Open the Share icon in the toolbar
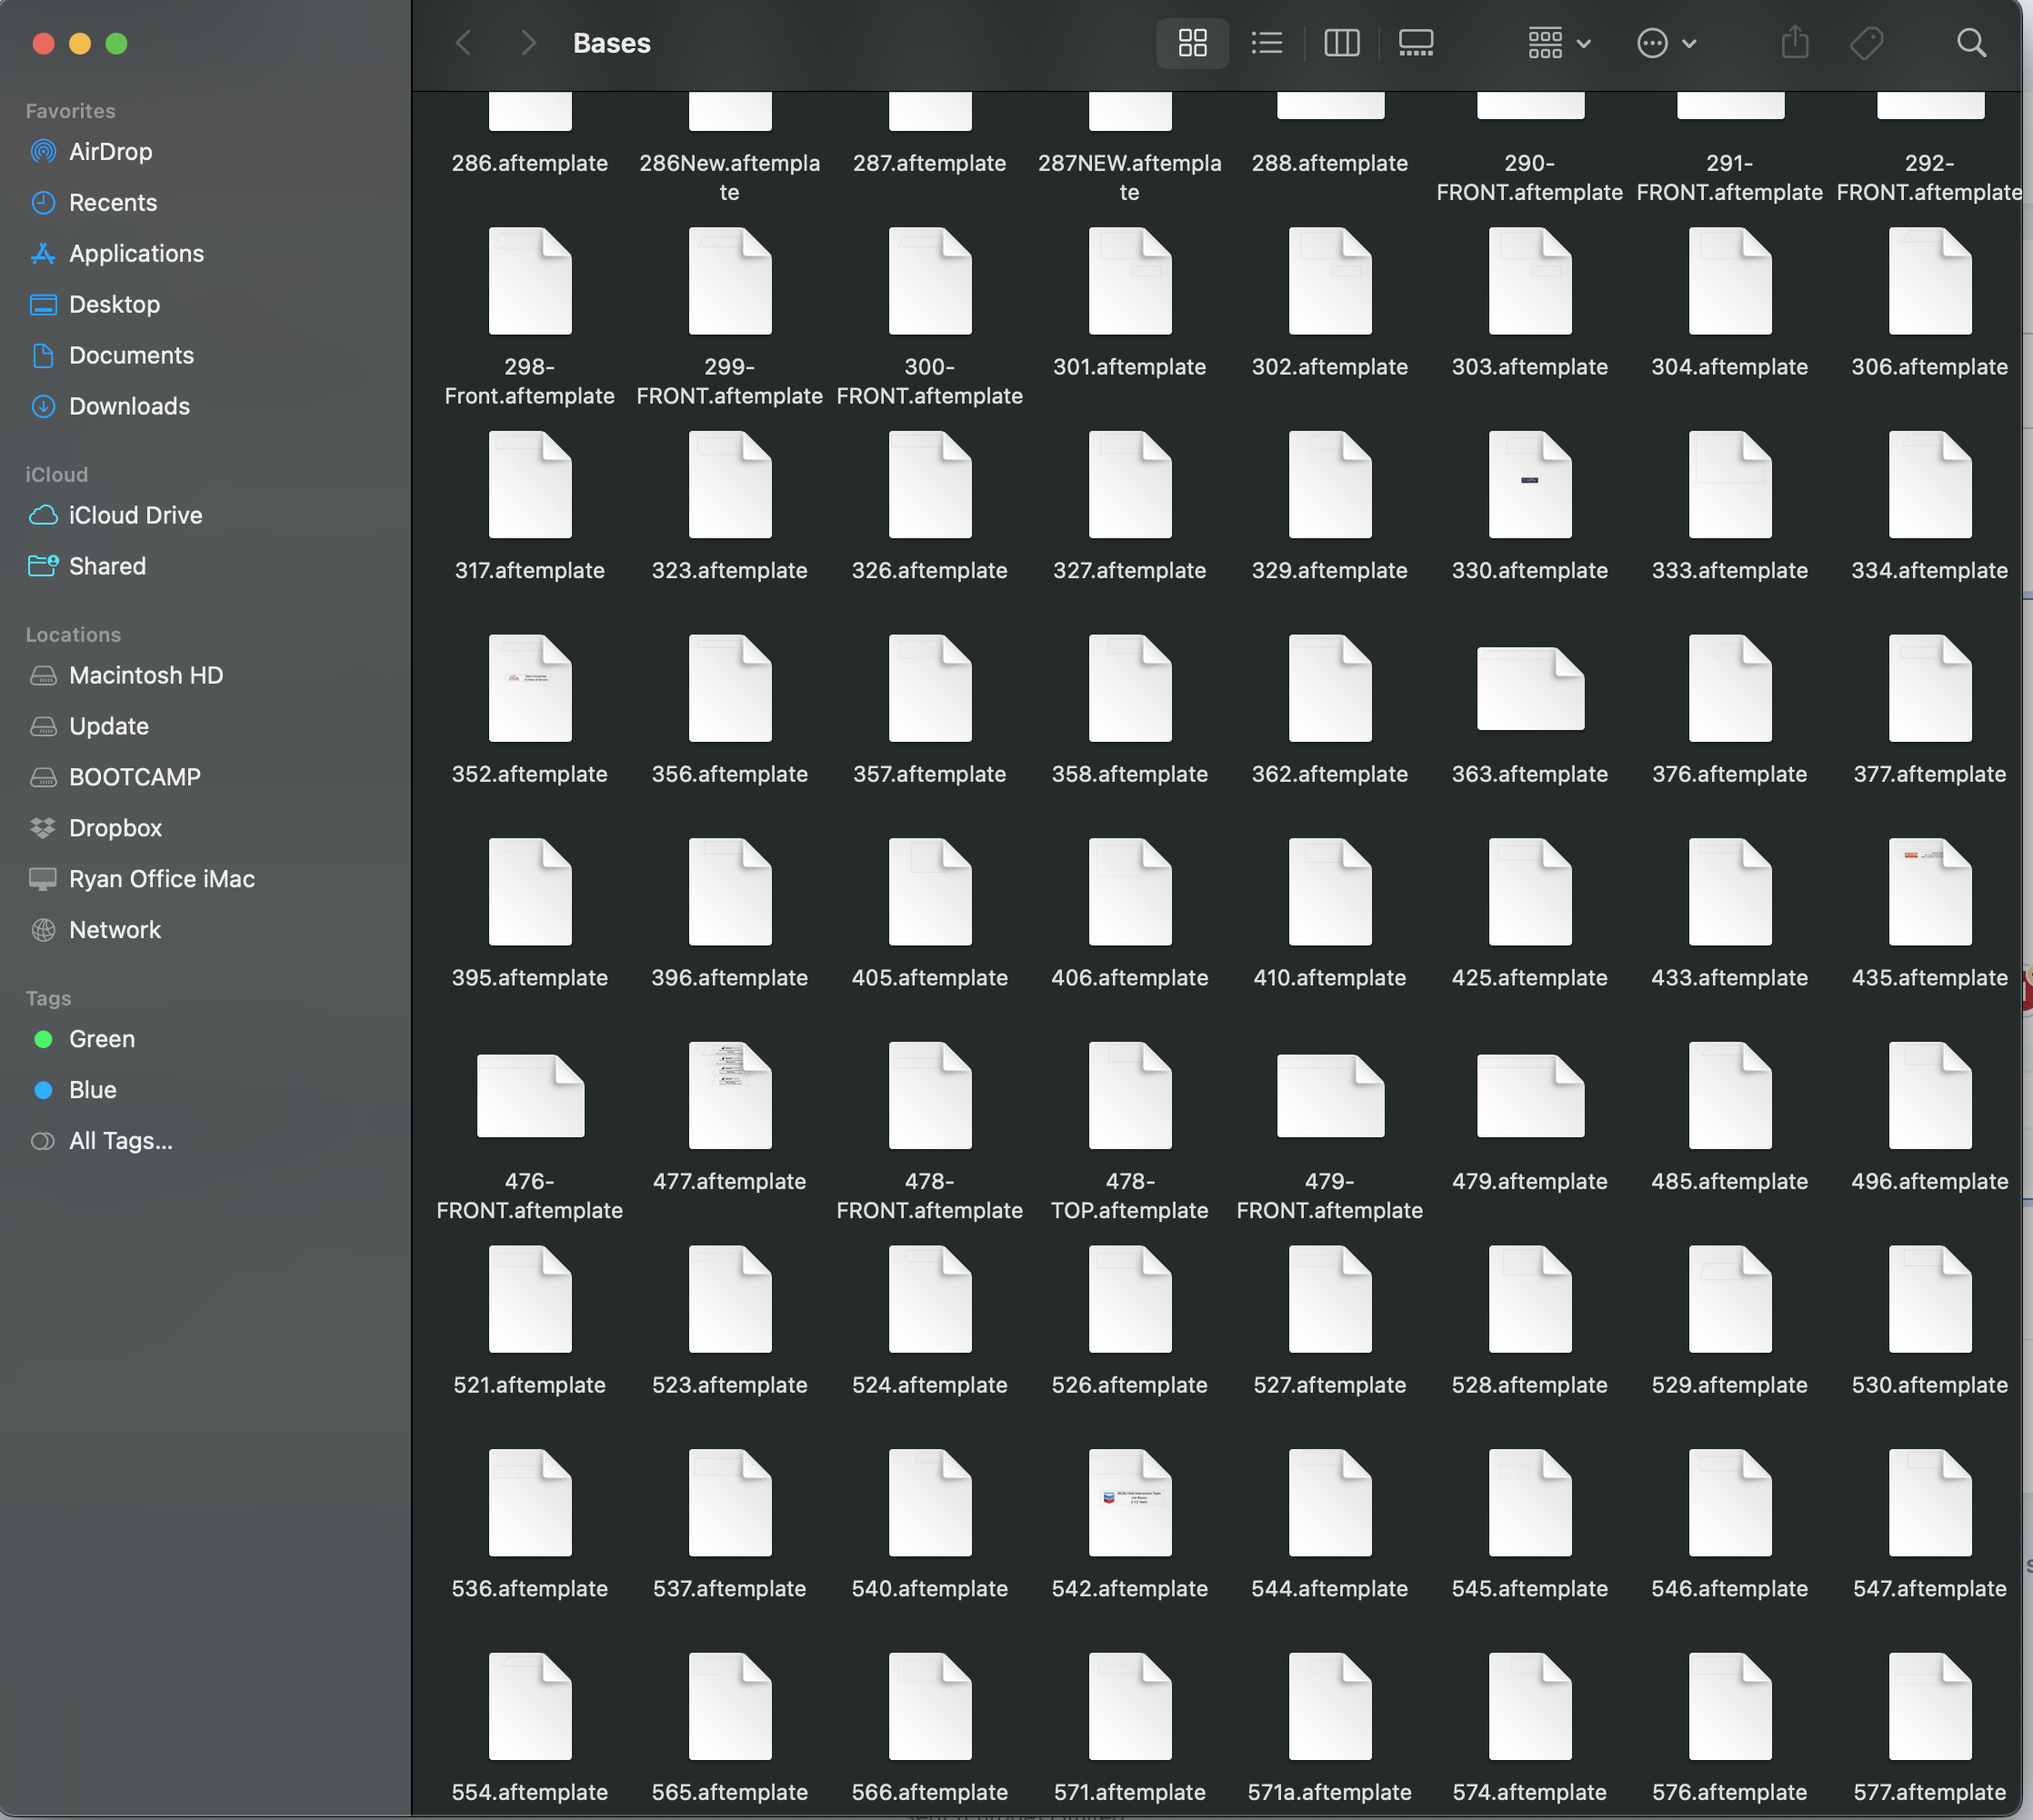Image resolution: width=2033 pixels, height=1820 pixels. [1795, 43]
